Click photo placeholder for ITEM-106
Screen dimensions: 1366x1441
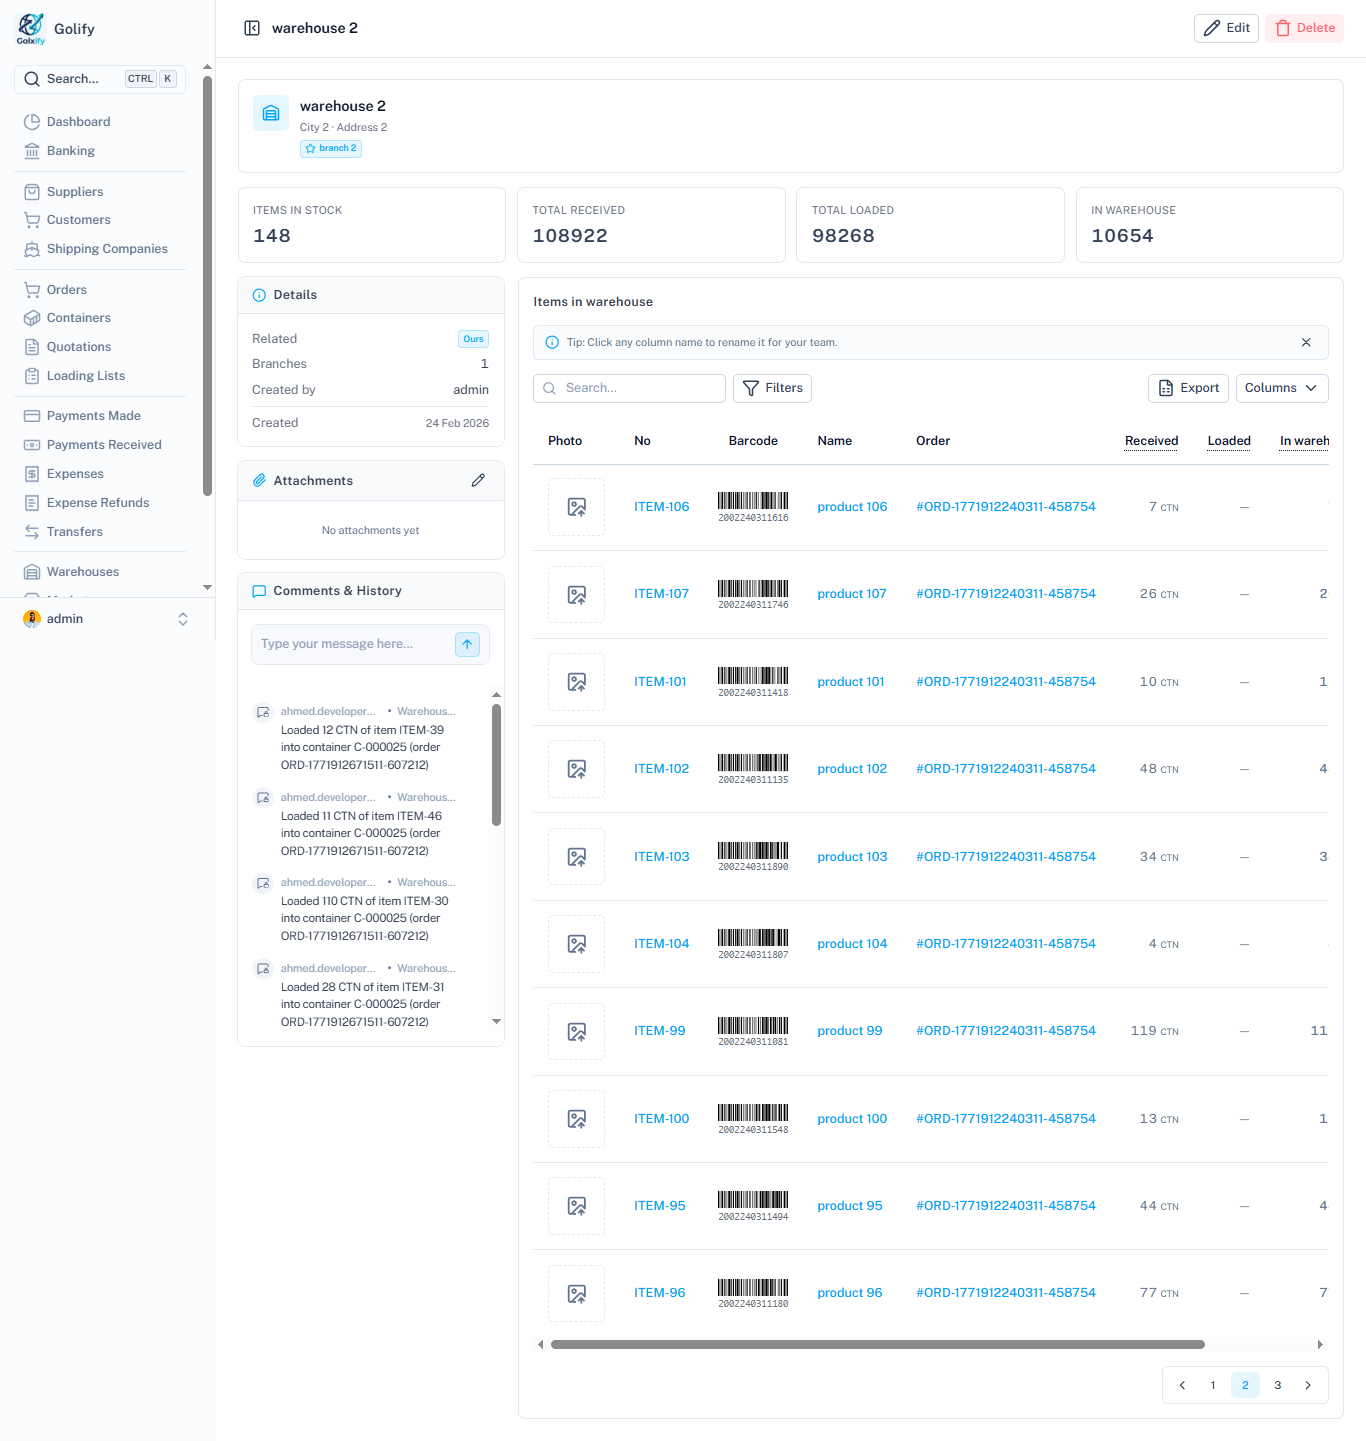coord(576,507)
